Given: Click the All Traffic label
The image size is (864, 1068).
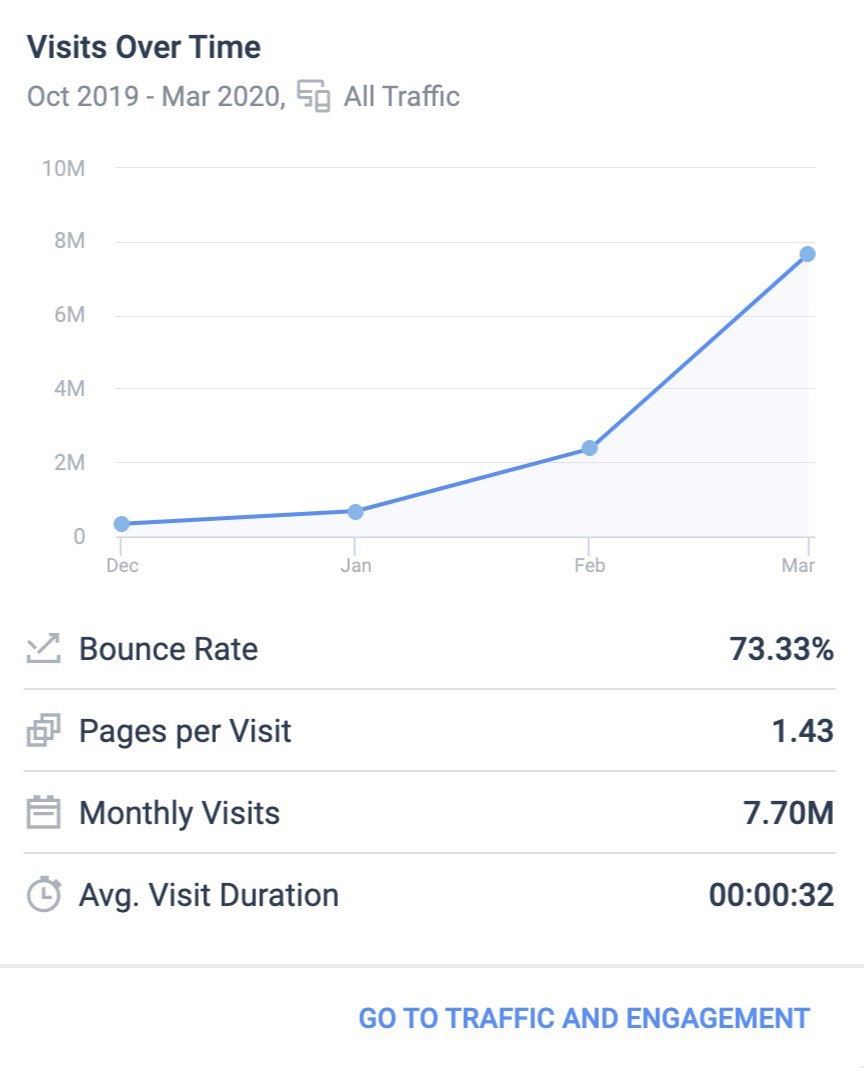Looking at the screenshot, I should (401, 97).
